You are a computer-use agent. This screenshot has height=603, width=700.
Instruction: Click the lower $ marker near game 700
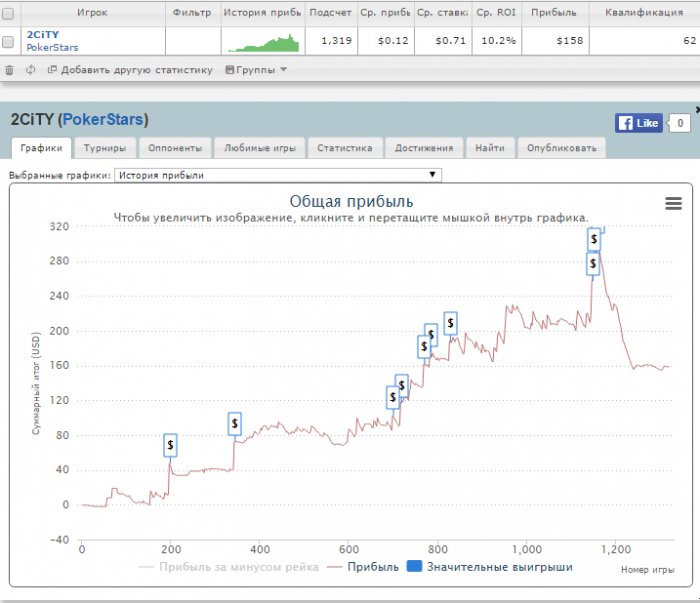tap(392, 397)
